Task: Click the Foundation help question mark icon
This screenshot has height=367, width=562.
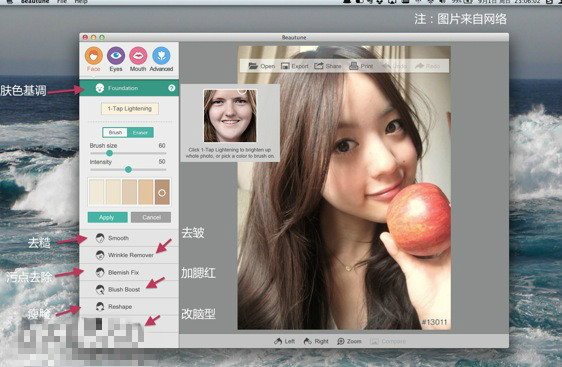Action: 172,88
